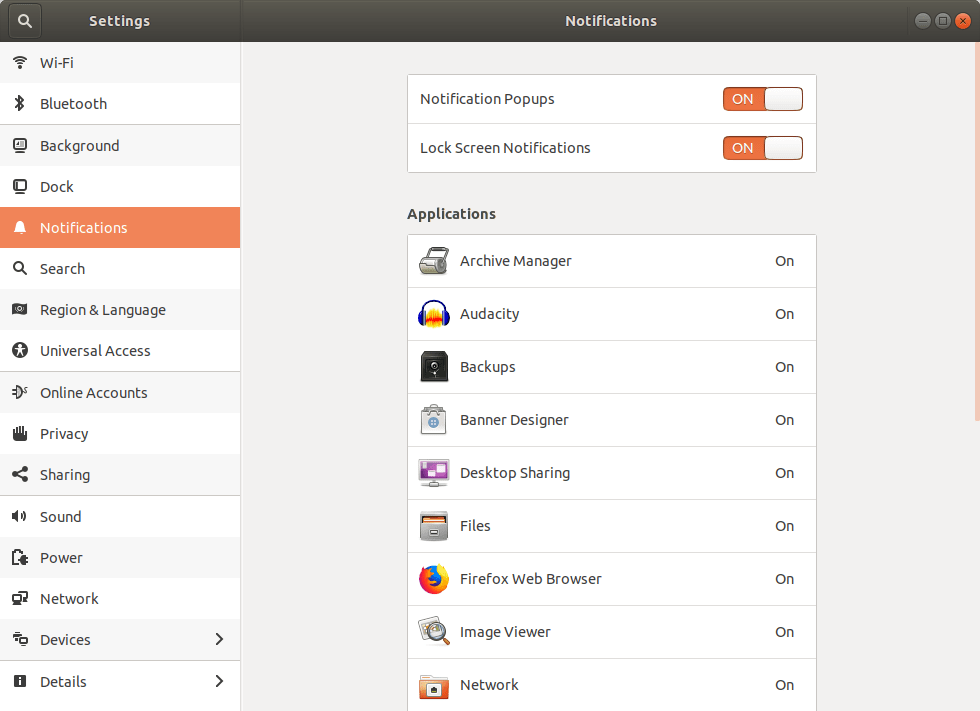This screenshot has width=980, height=711.
Task: Open Wi-Fi settings panel
Action: [x=57, y=63]
